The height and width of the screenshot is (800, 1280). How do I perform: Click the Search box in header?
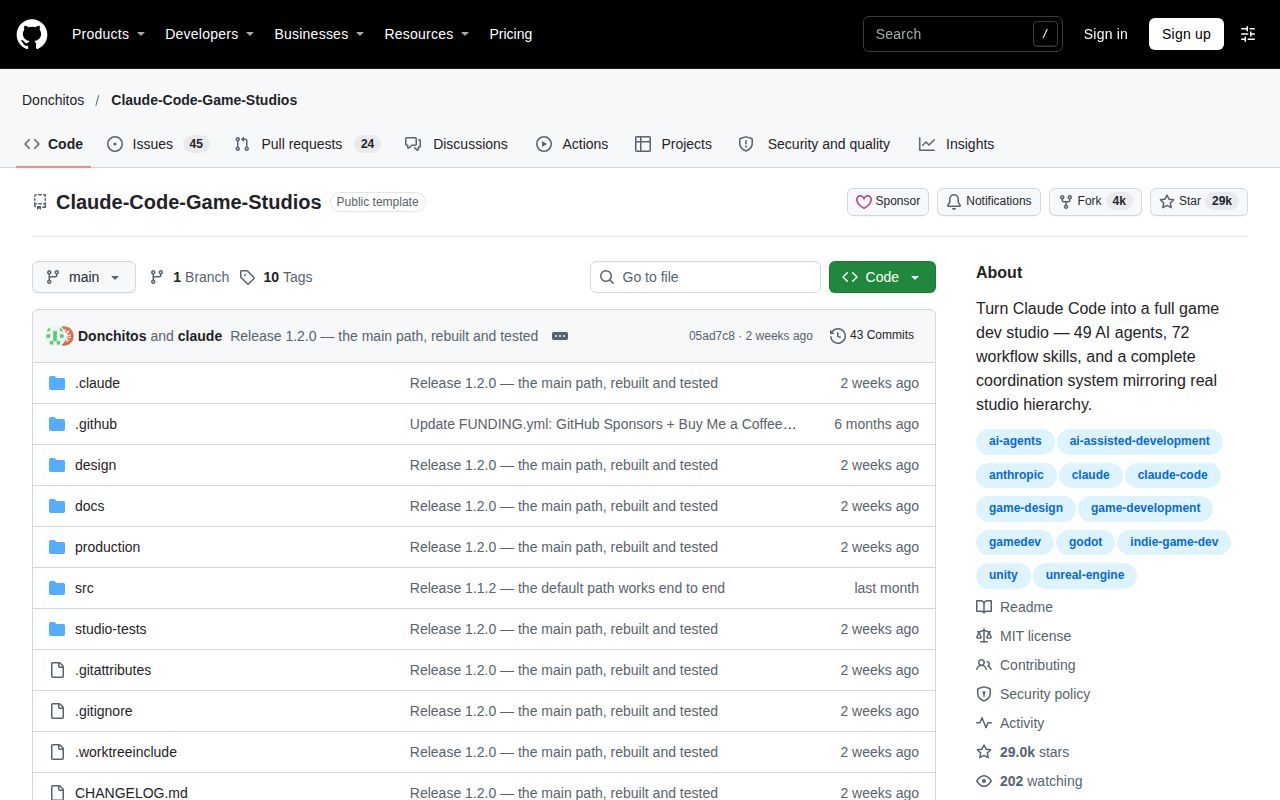pyautogui.click(x=962, y=34)
